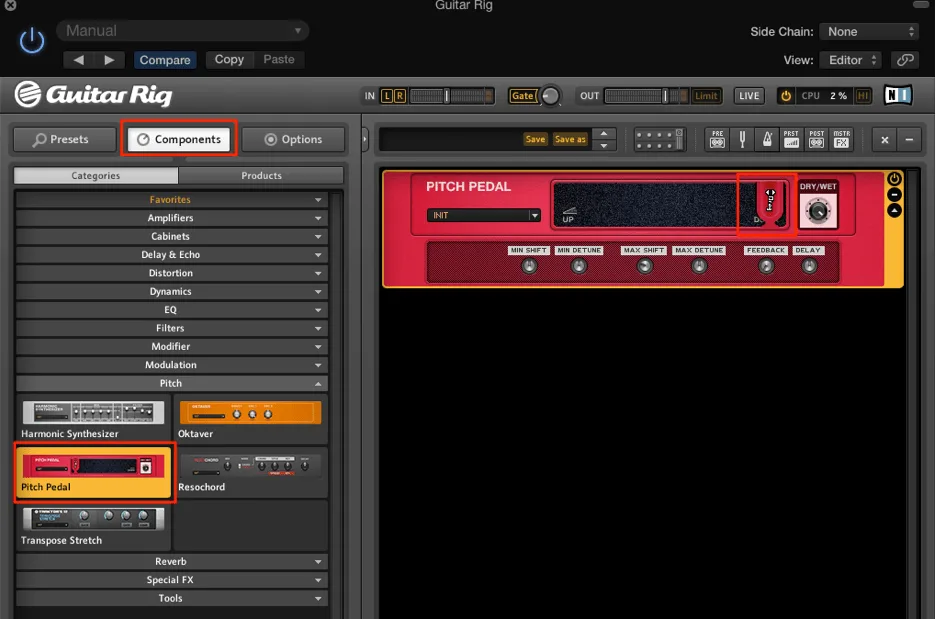This screenshot has height=619, width=936.
Task: Step to the previous rack preset with up arrow
Action: pos(604,134)
